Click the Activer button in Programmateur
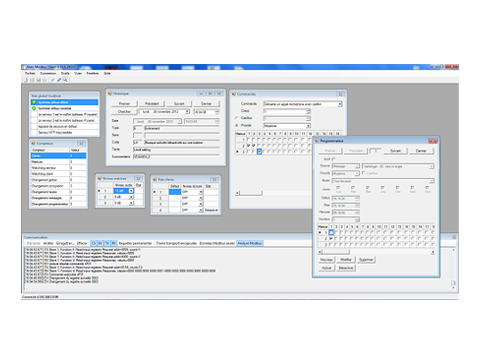480x360 pixels. [326, 268]
